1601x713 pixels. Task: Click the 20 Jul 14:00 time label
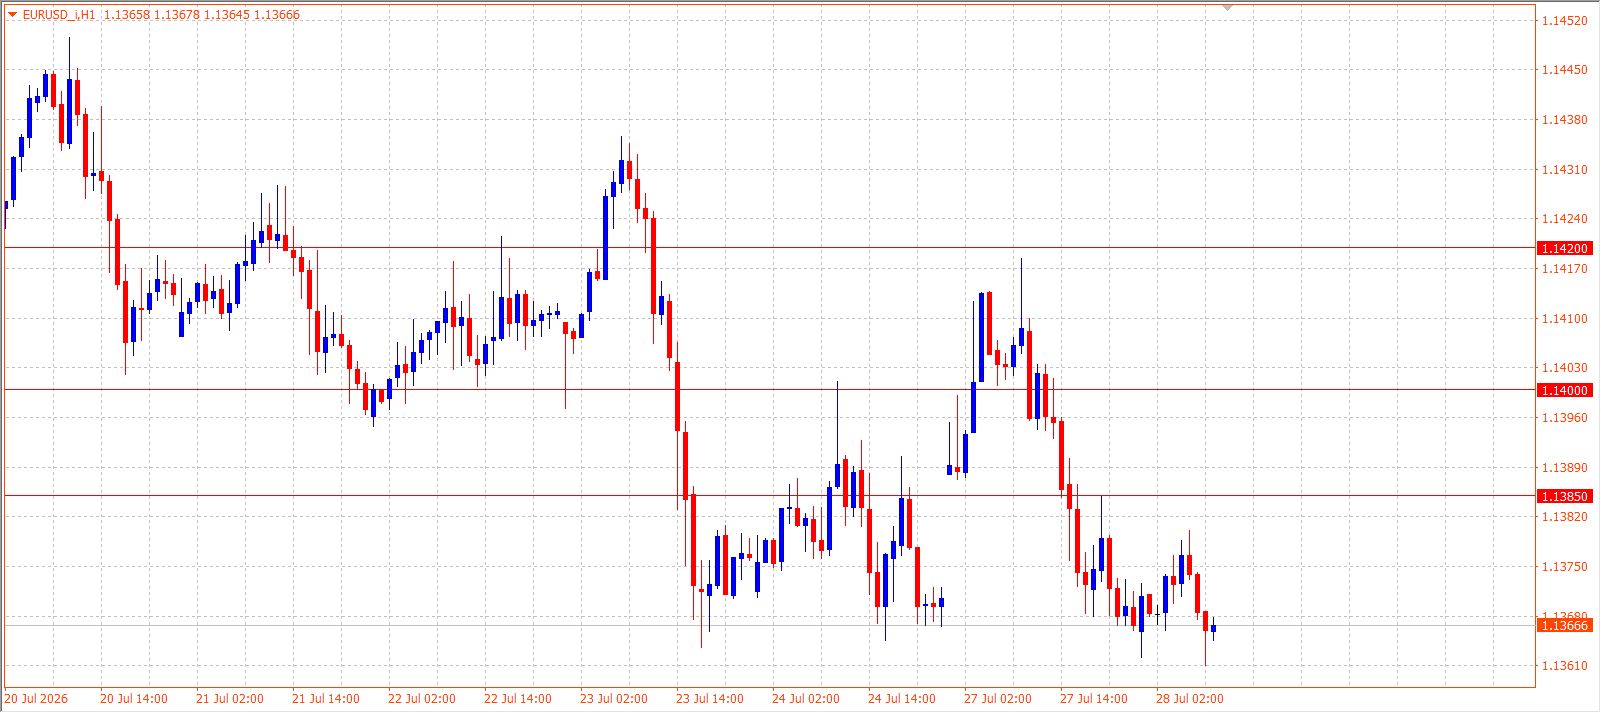click(134, 699)
